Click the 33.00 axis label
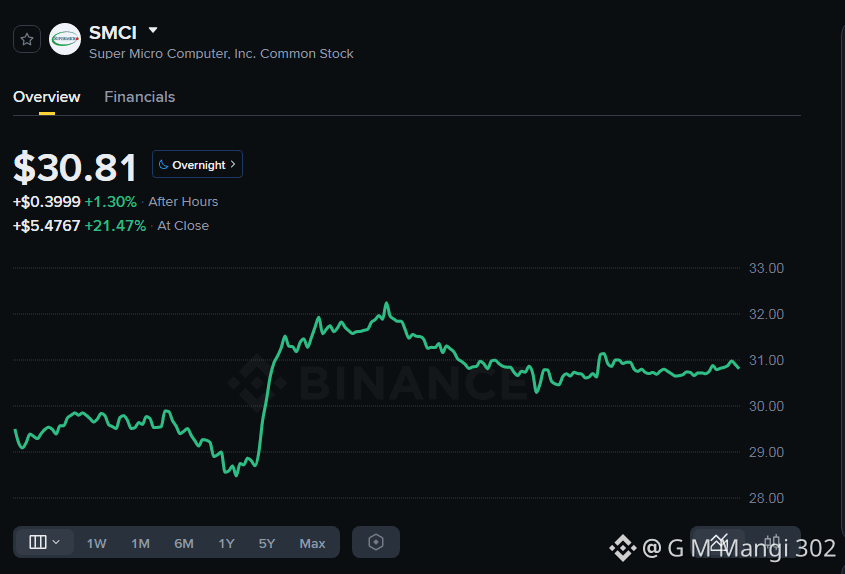The width and height of the screenshot is (845, 574). [766, 268]
